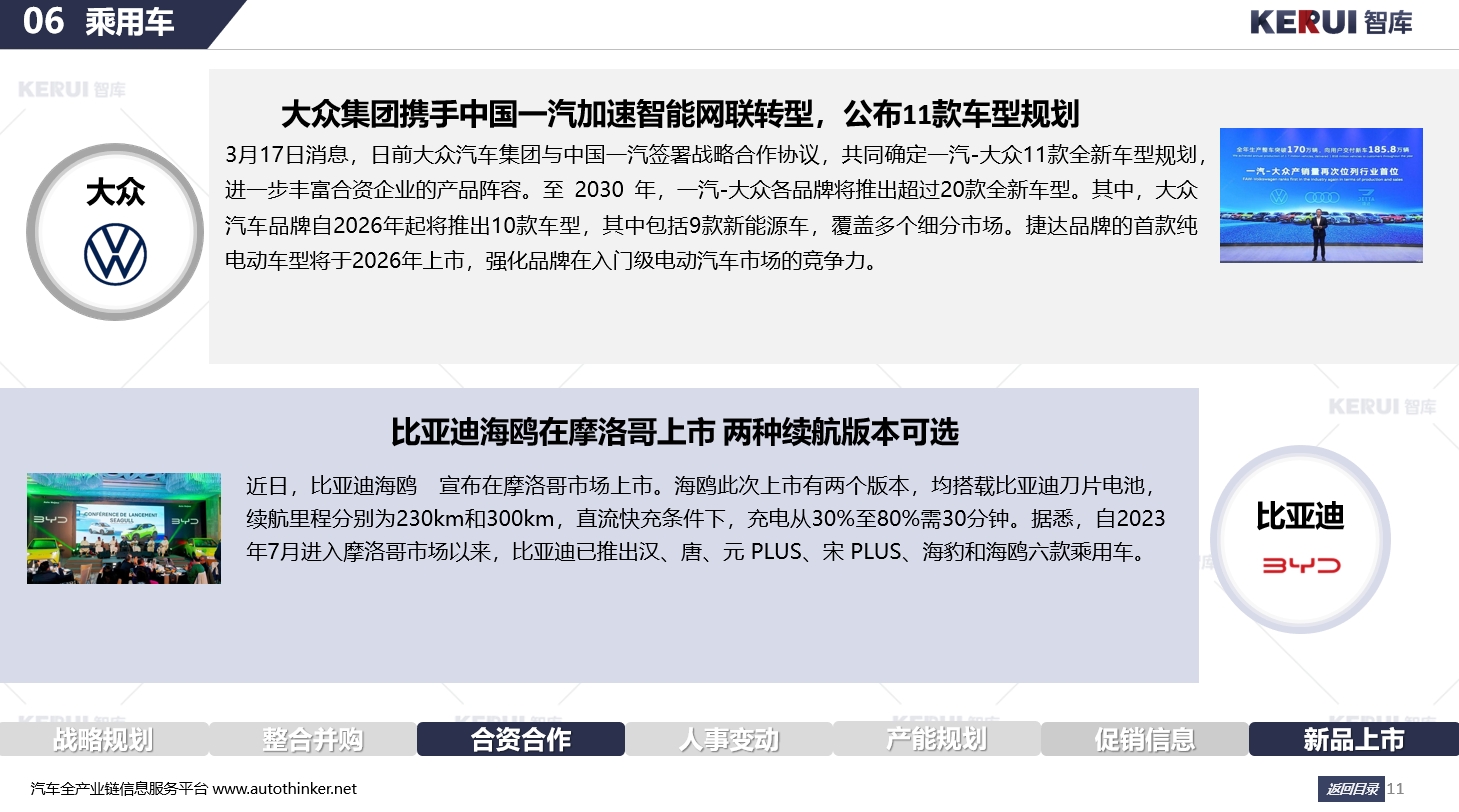1459x812 pixels.
Task: Switch to the 整合并购 tab
Action: coord(313,739)
